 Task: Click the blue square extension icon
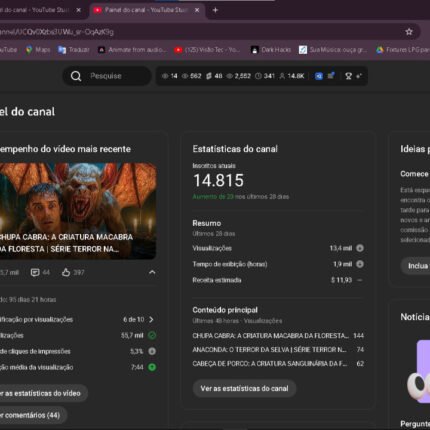319,76
